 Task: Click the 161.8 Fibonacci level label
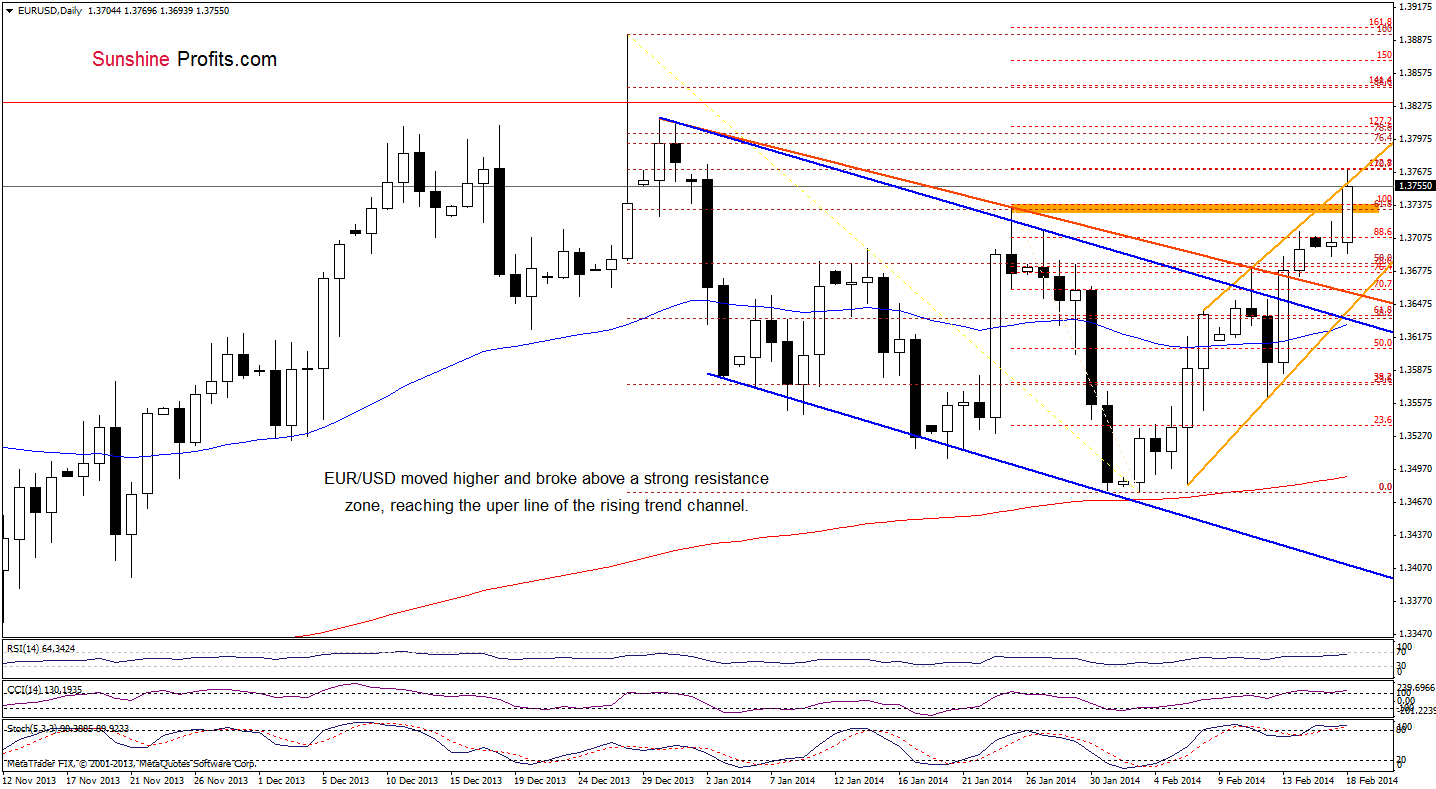pos(1380,21)
